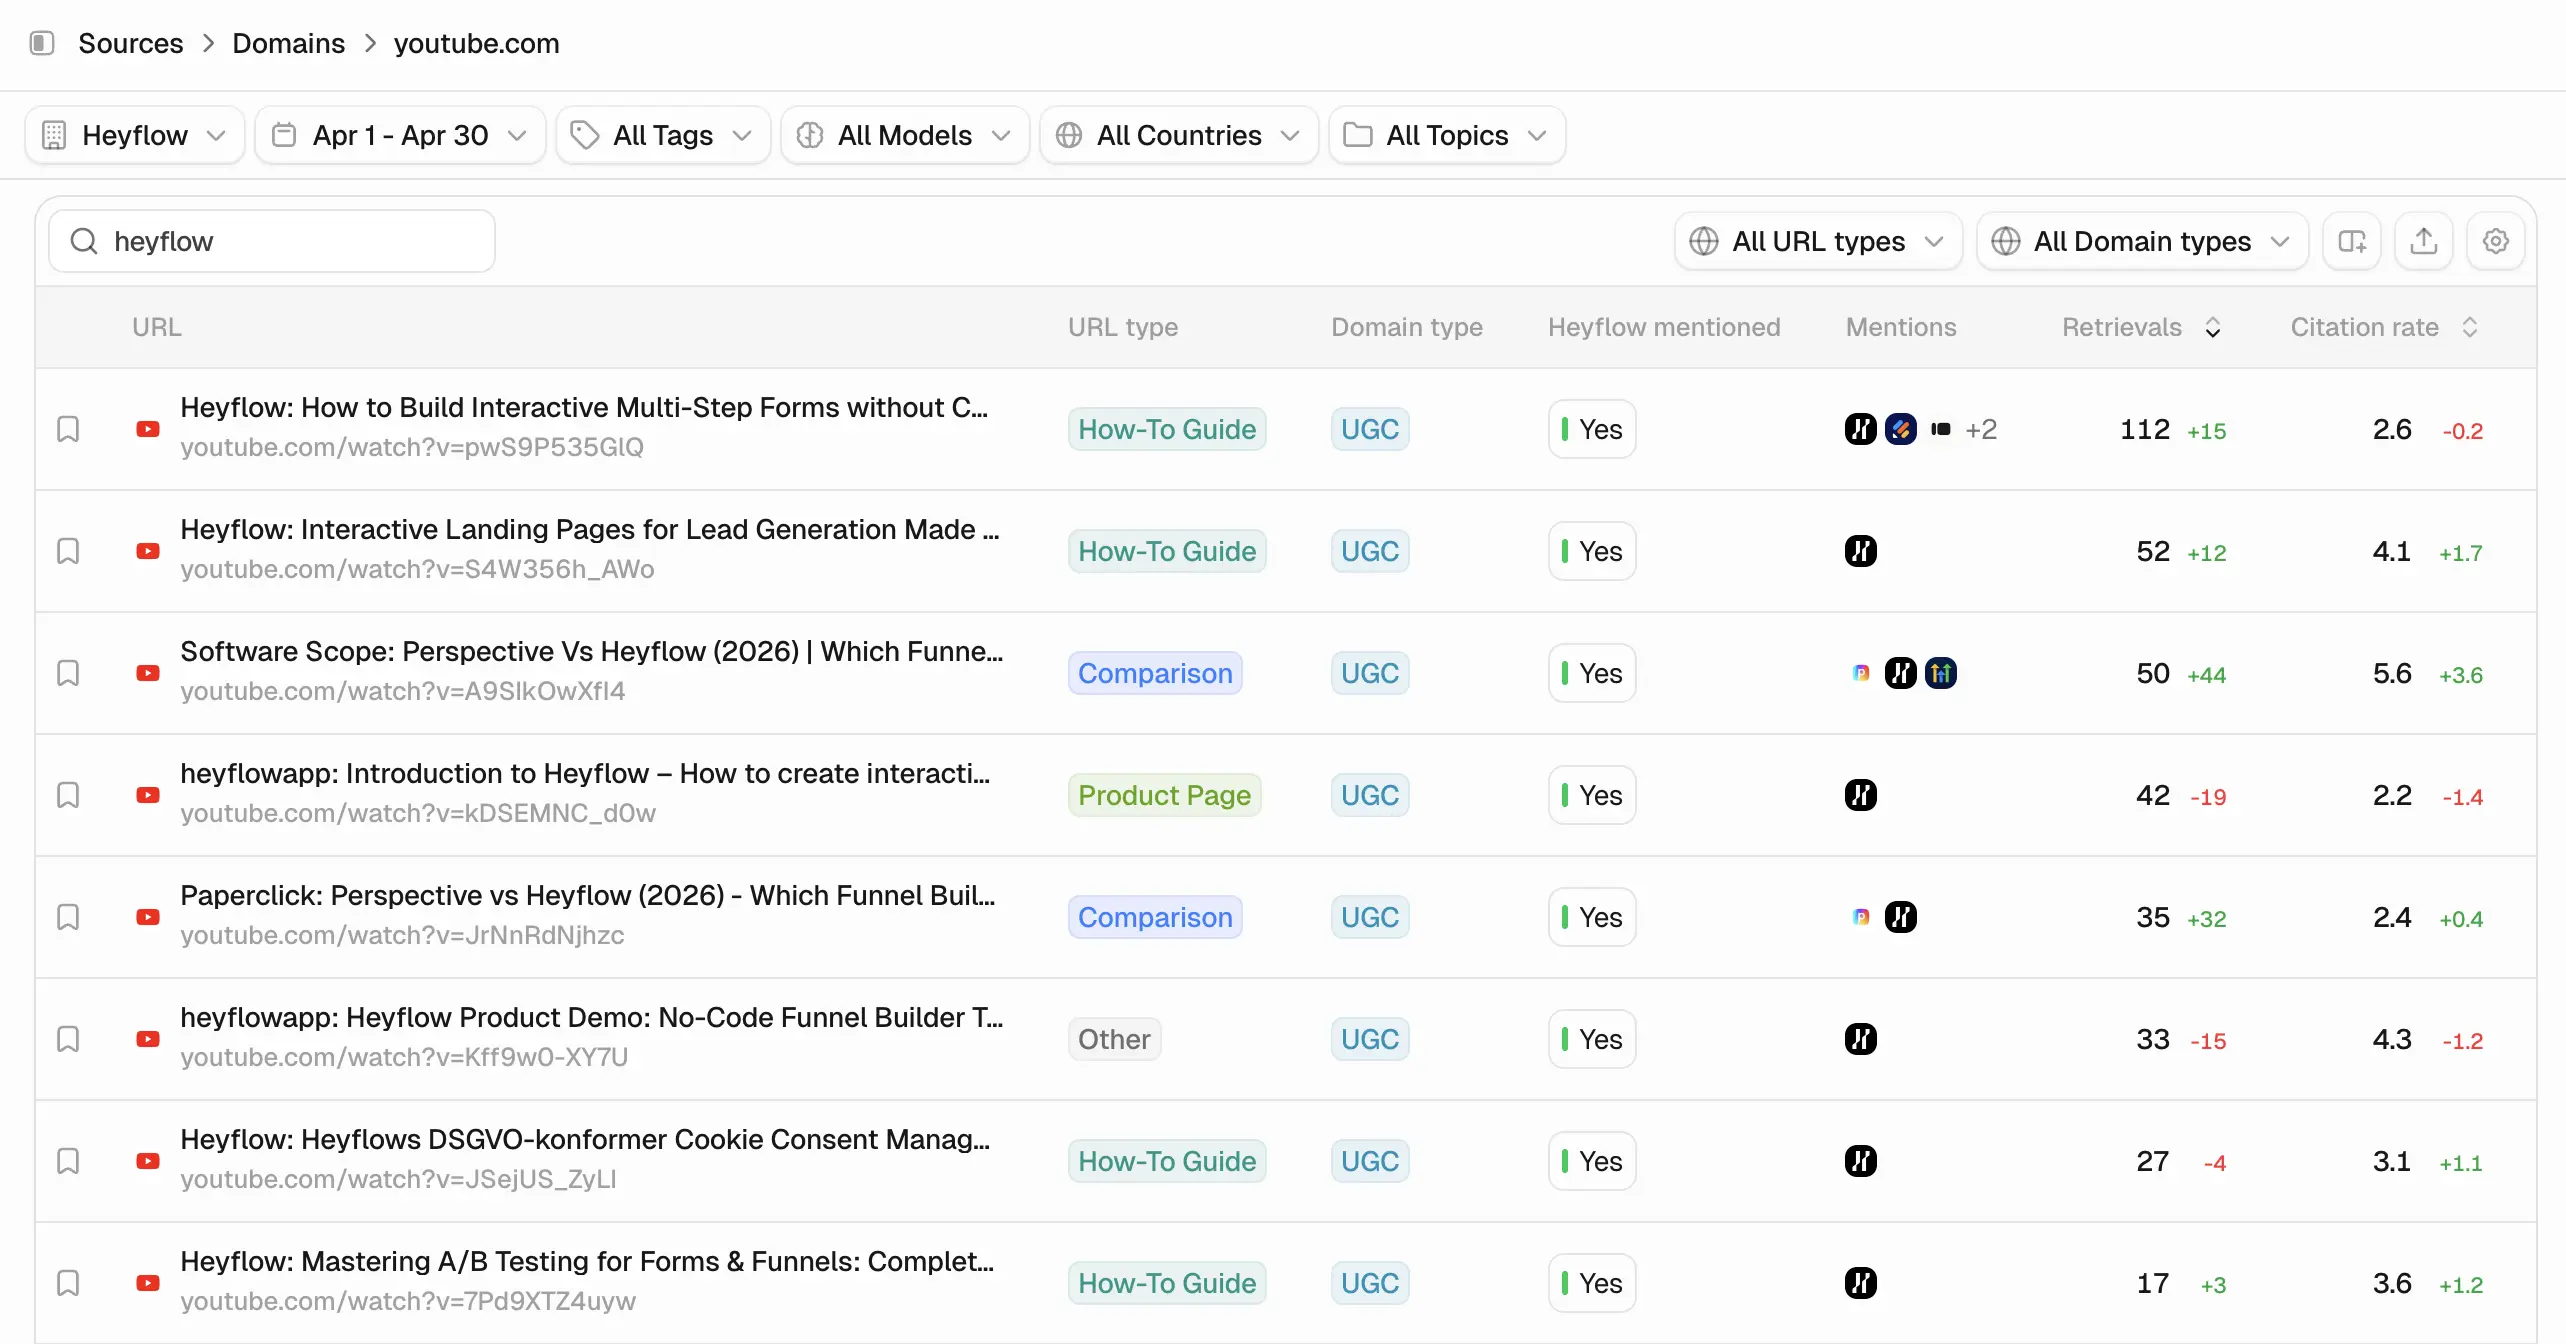The image size is (2566, 1344).
Task: Open the add column layout icon
Action: 2352,241
